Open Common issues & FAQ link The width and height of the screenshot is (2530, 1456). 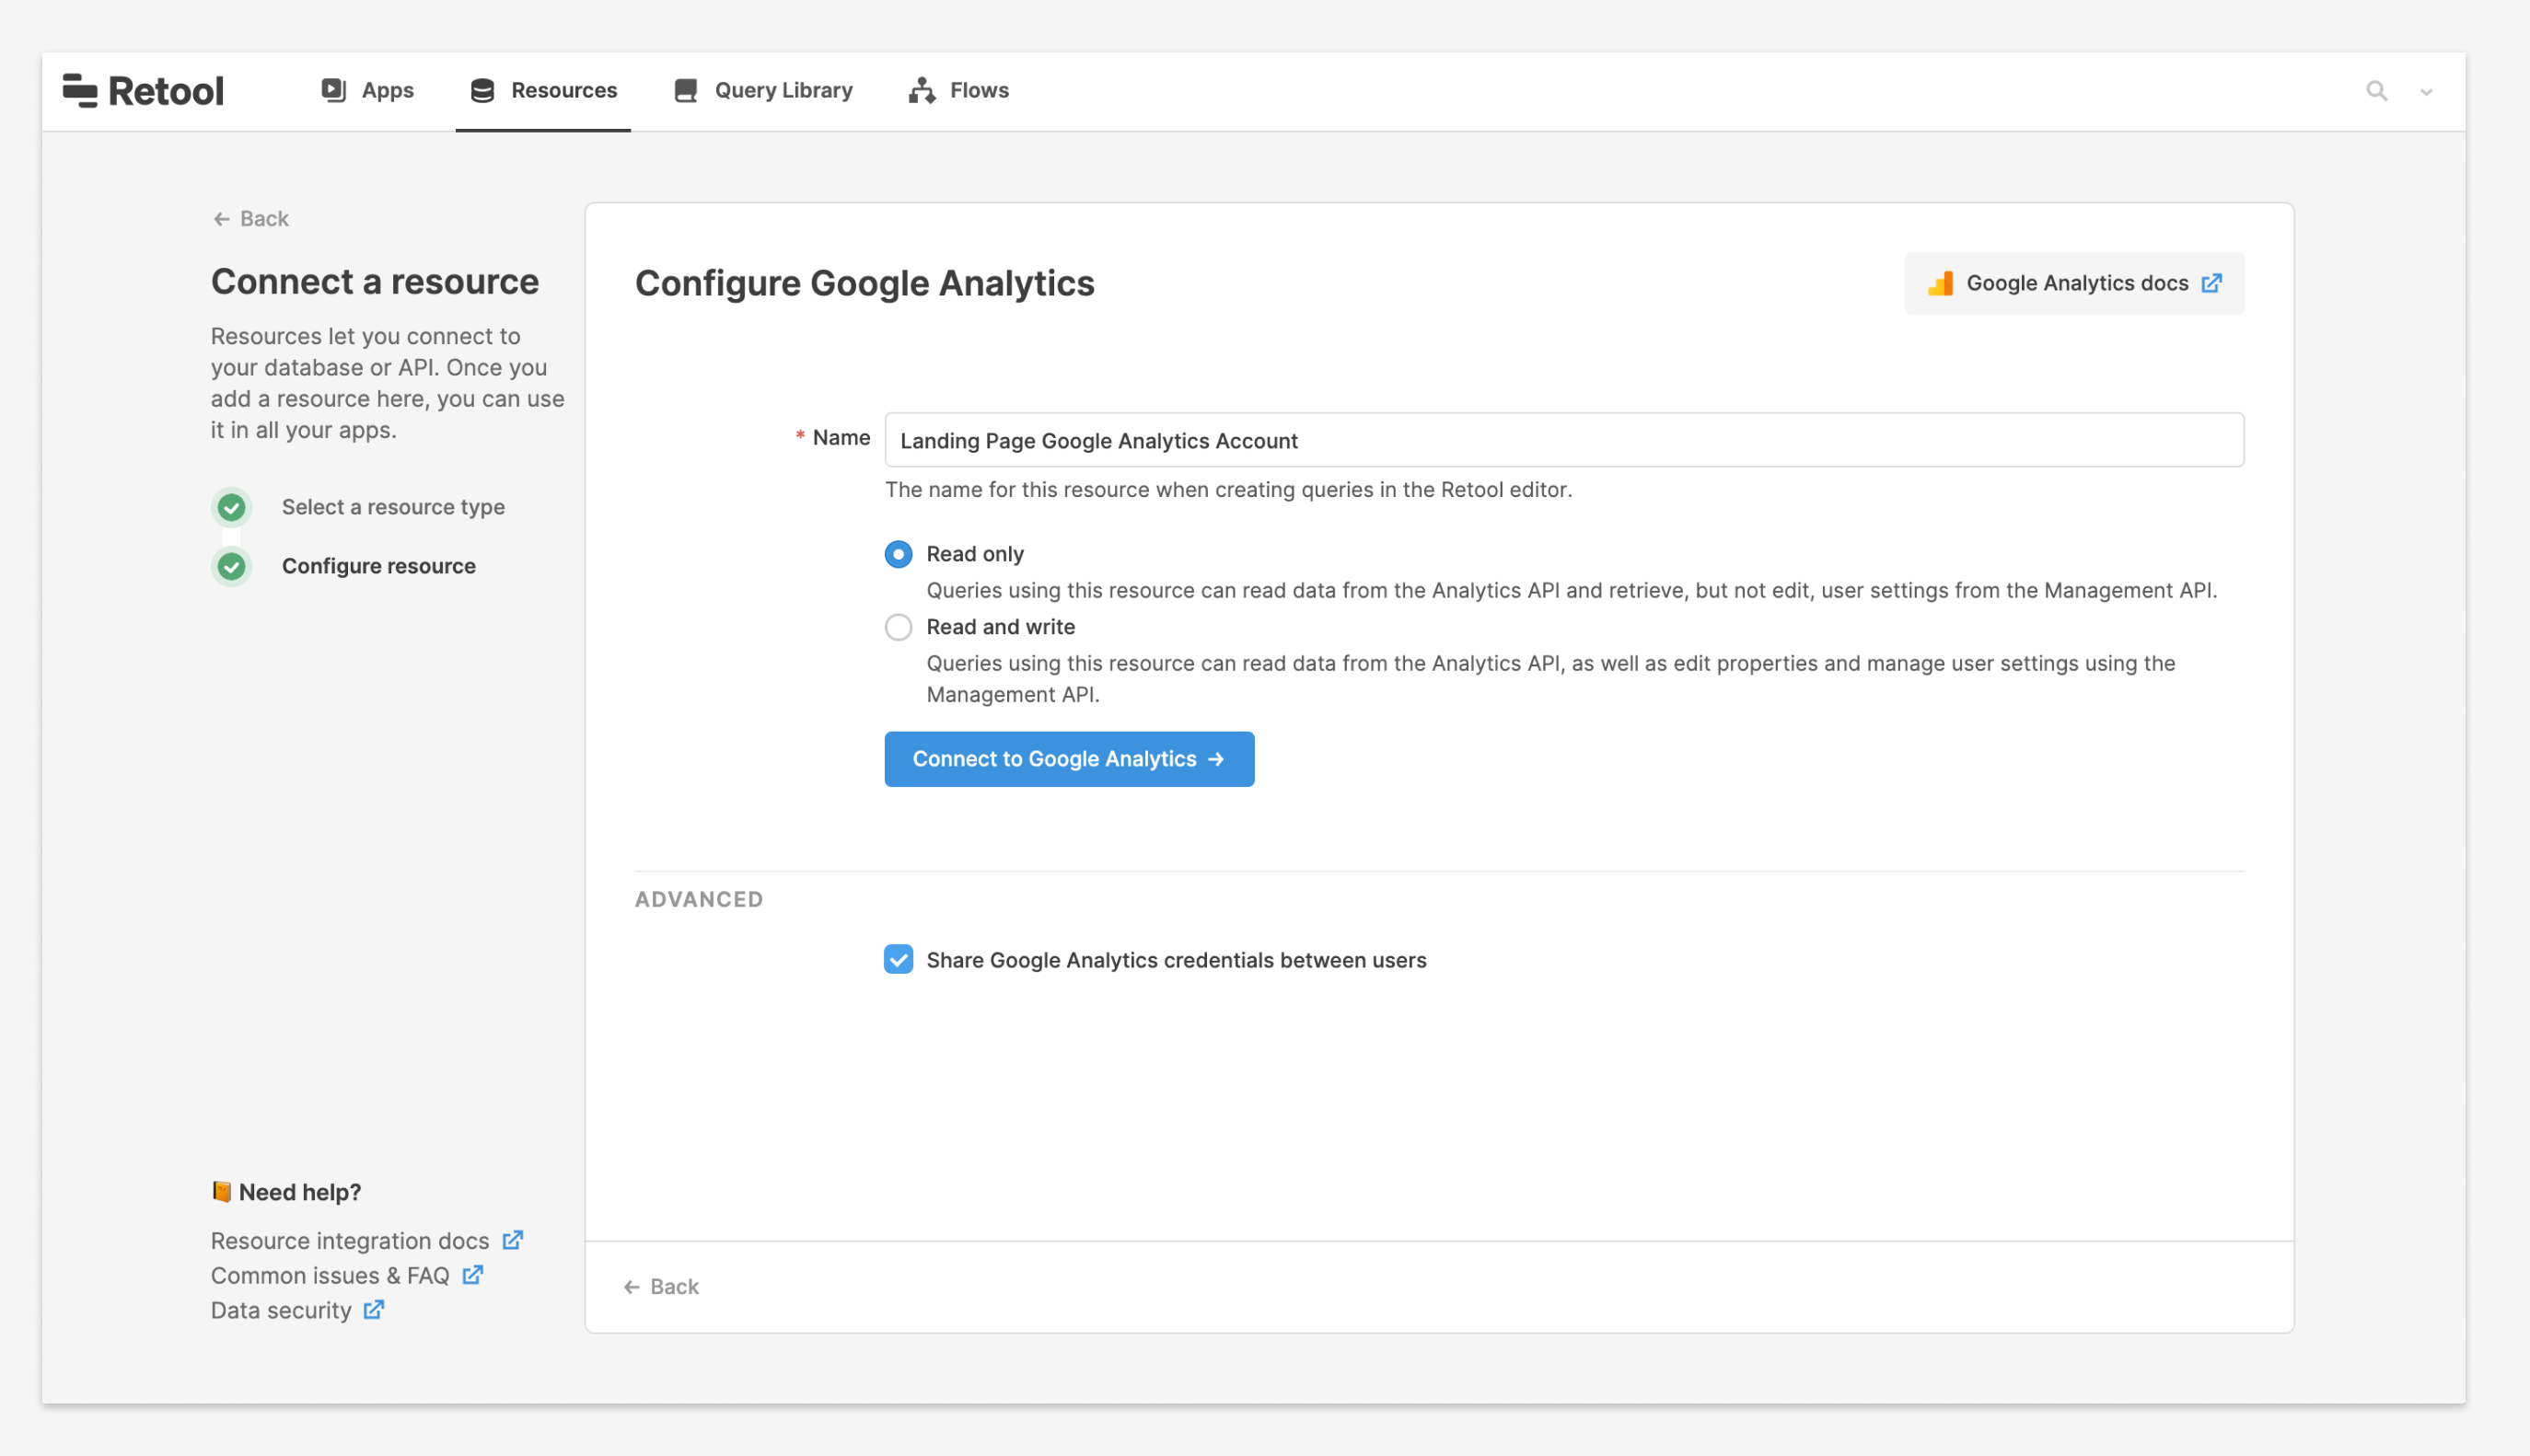point(329,1276)
